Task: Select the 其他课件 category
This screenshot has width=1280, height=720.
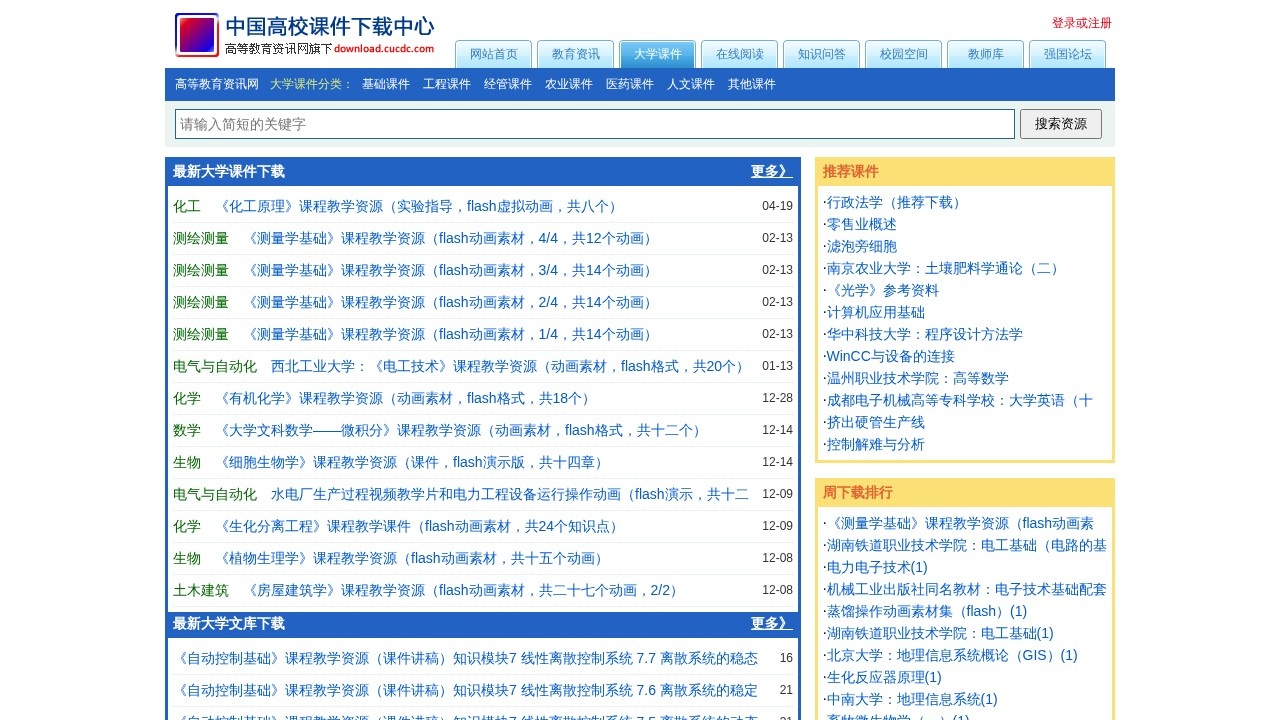Action: tap(752, 84)
